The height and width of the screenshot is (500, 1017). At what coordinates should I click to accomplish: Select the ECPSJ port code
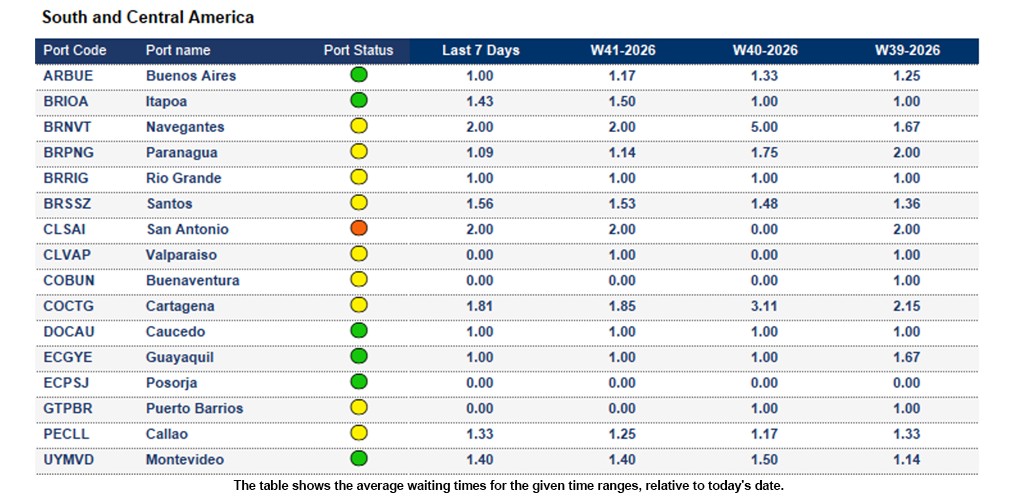tap(66, 383)
